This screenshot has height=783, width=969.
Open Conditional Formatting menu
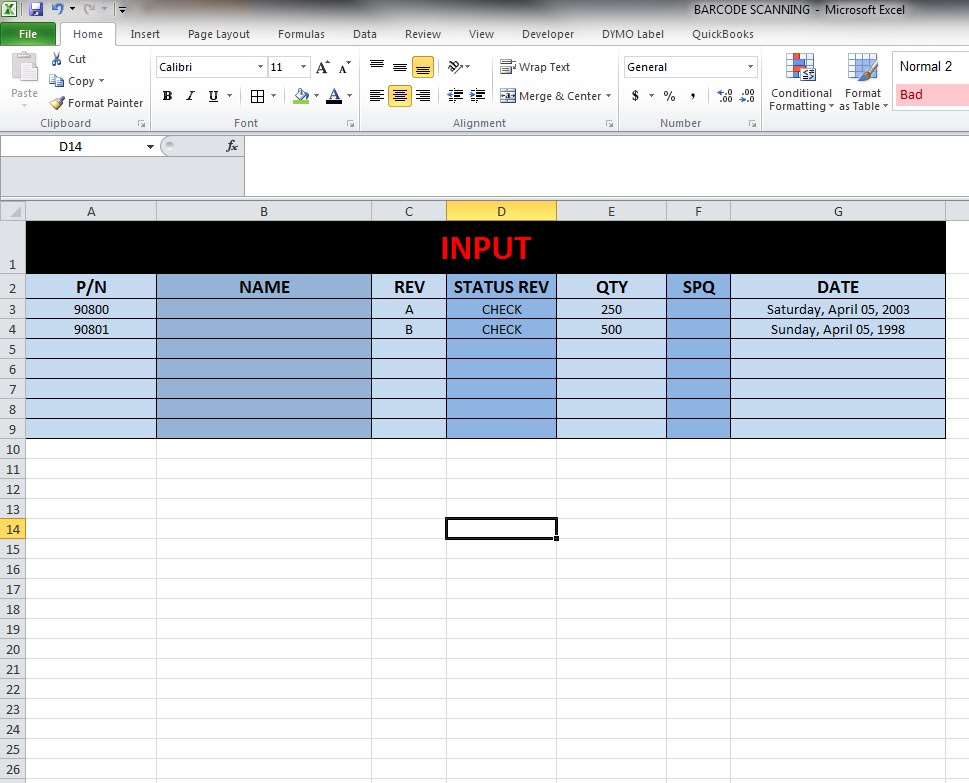pos(801,82)
